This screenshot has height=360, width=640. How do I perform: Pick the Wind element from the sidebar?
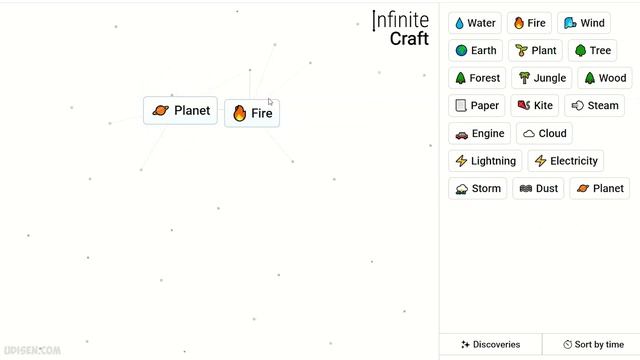[584, 23]
